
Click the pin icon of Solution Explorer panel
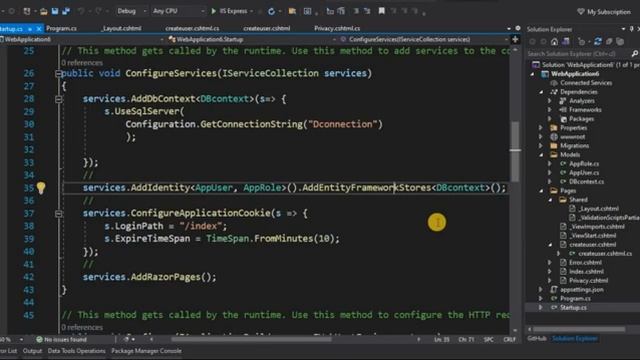631,29
